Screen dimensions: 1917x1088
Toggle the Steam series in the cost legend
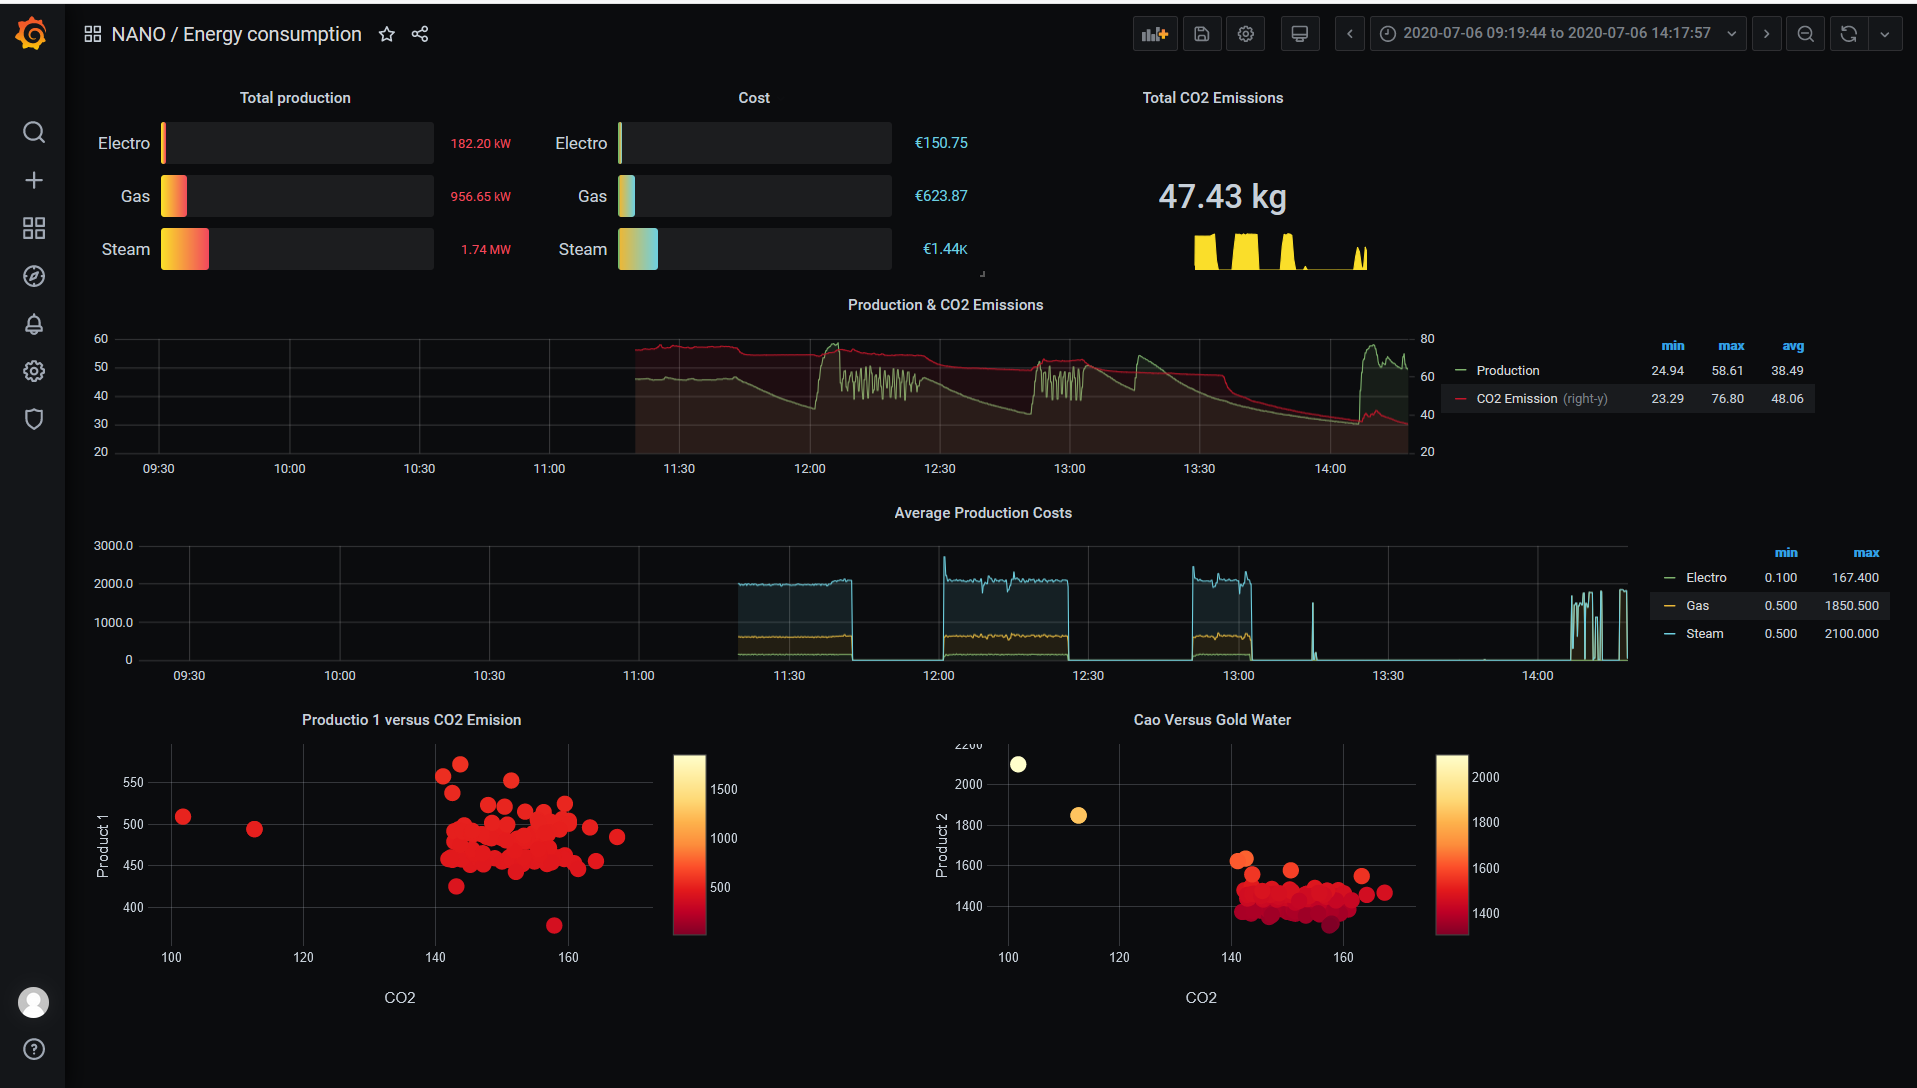1704,634
